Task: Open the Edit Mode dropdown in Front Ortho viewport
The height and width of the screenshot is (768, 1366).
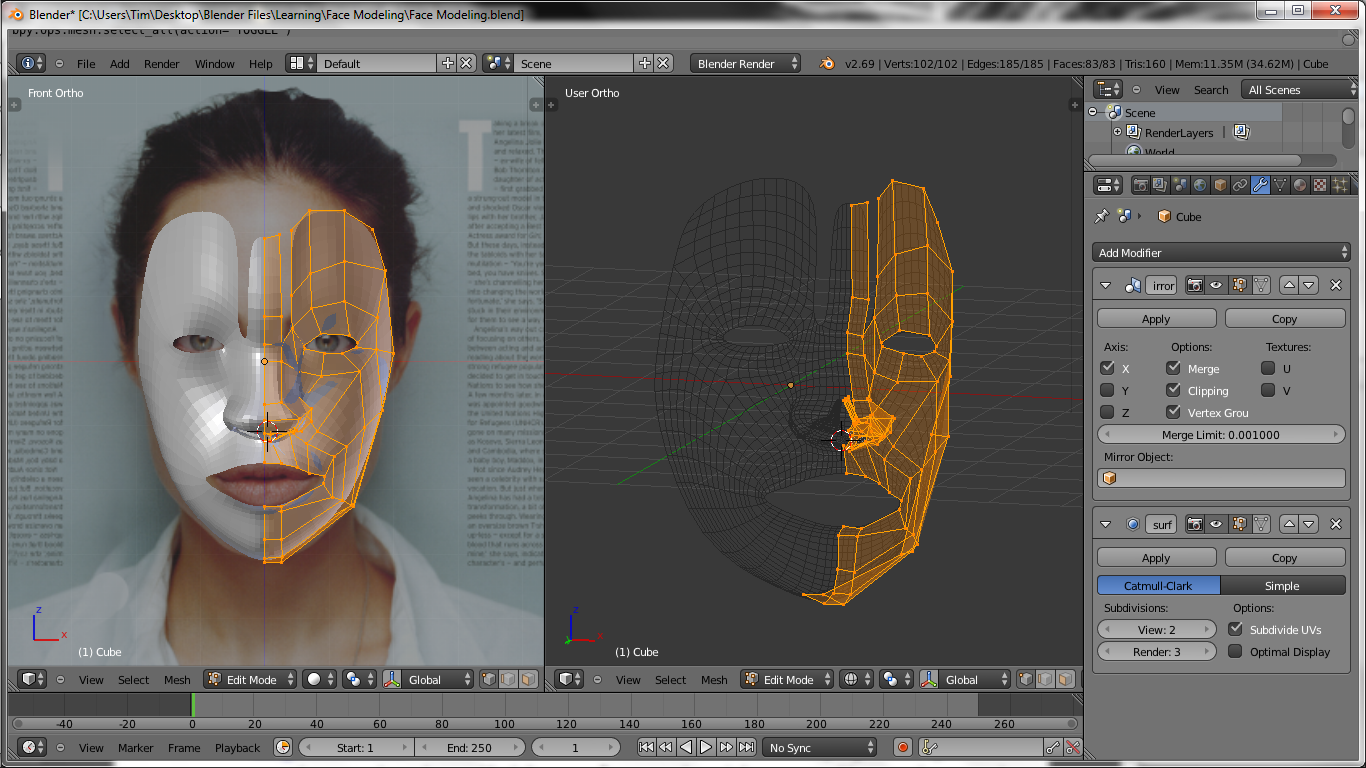Action: click(x=249, y=679)
